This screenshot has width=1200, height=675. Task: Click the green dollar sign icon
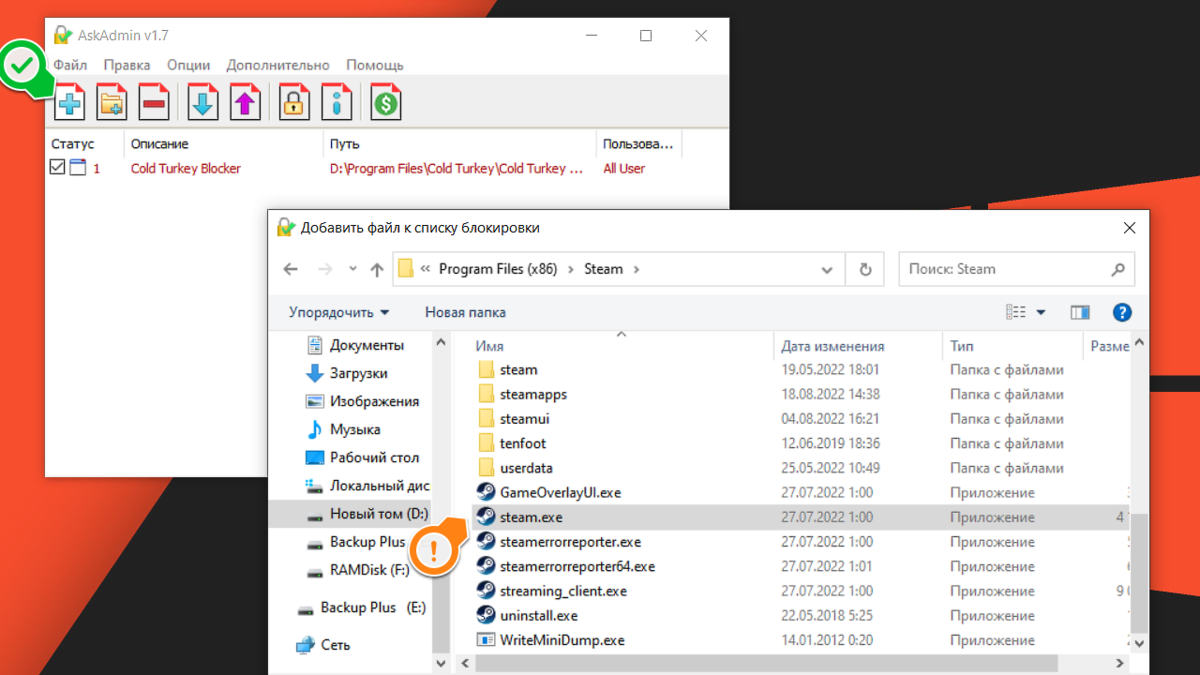point(386,102)
